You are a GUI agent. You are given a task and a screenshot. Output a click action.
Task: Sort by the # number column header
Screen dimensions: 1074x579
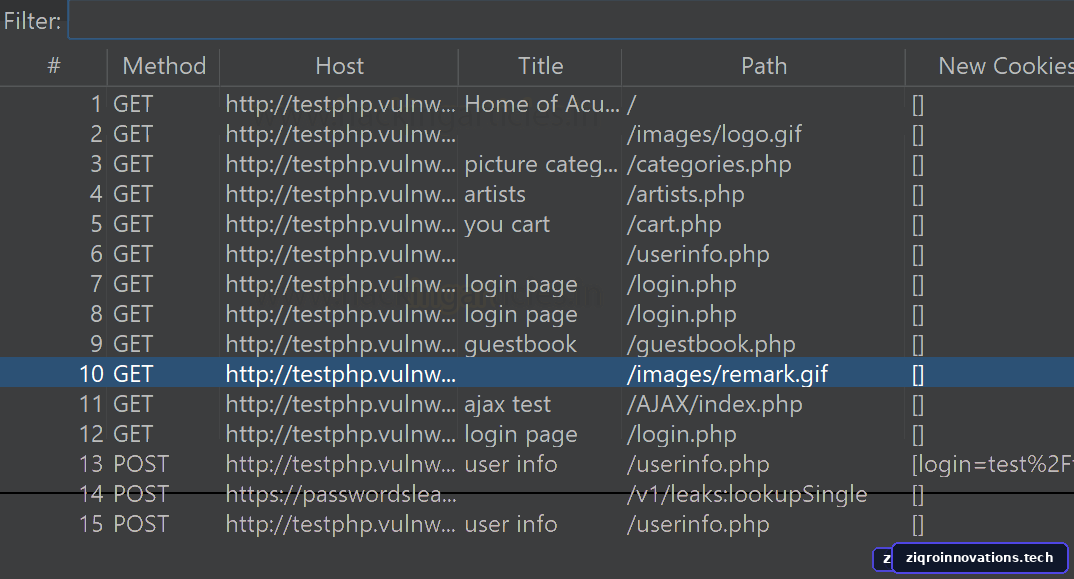coord(53,66)
